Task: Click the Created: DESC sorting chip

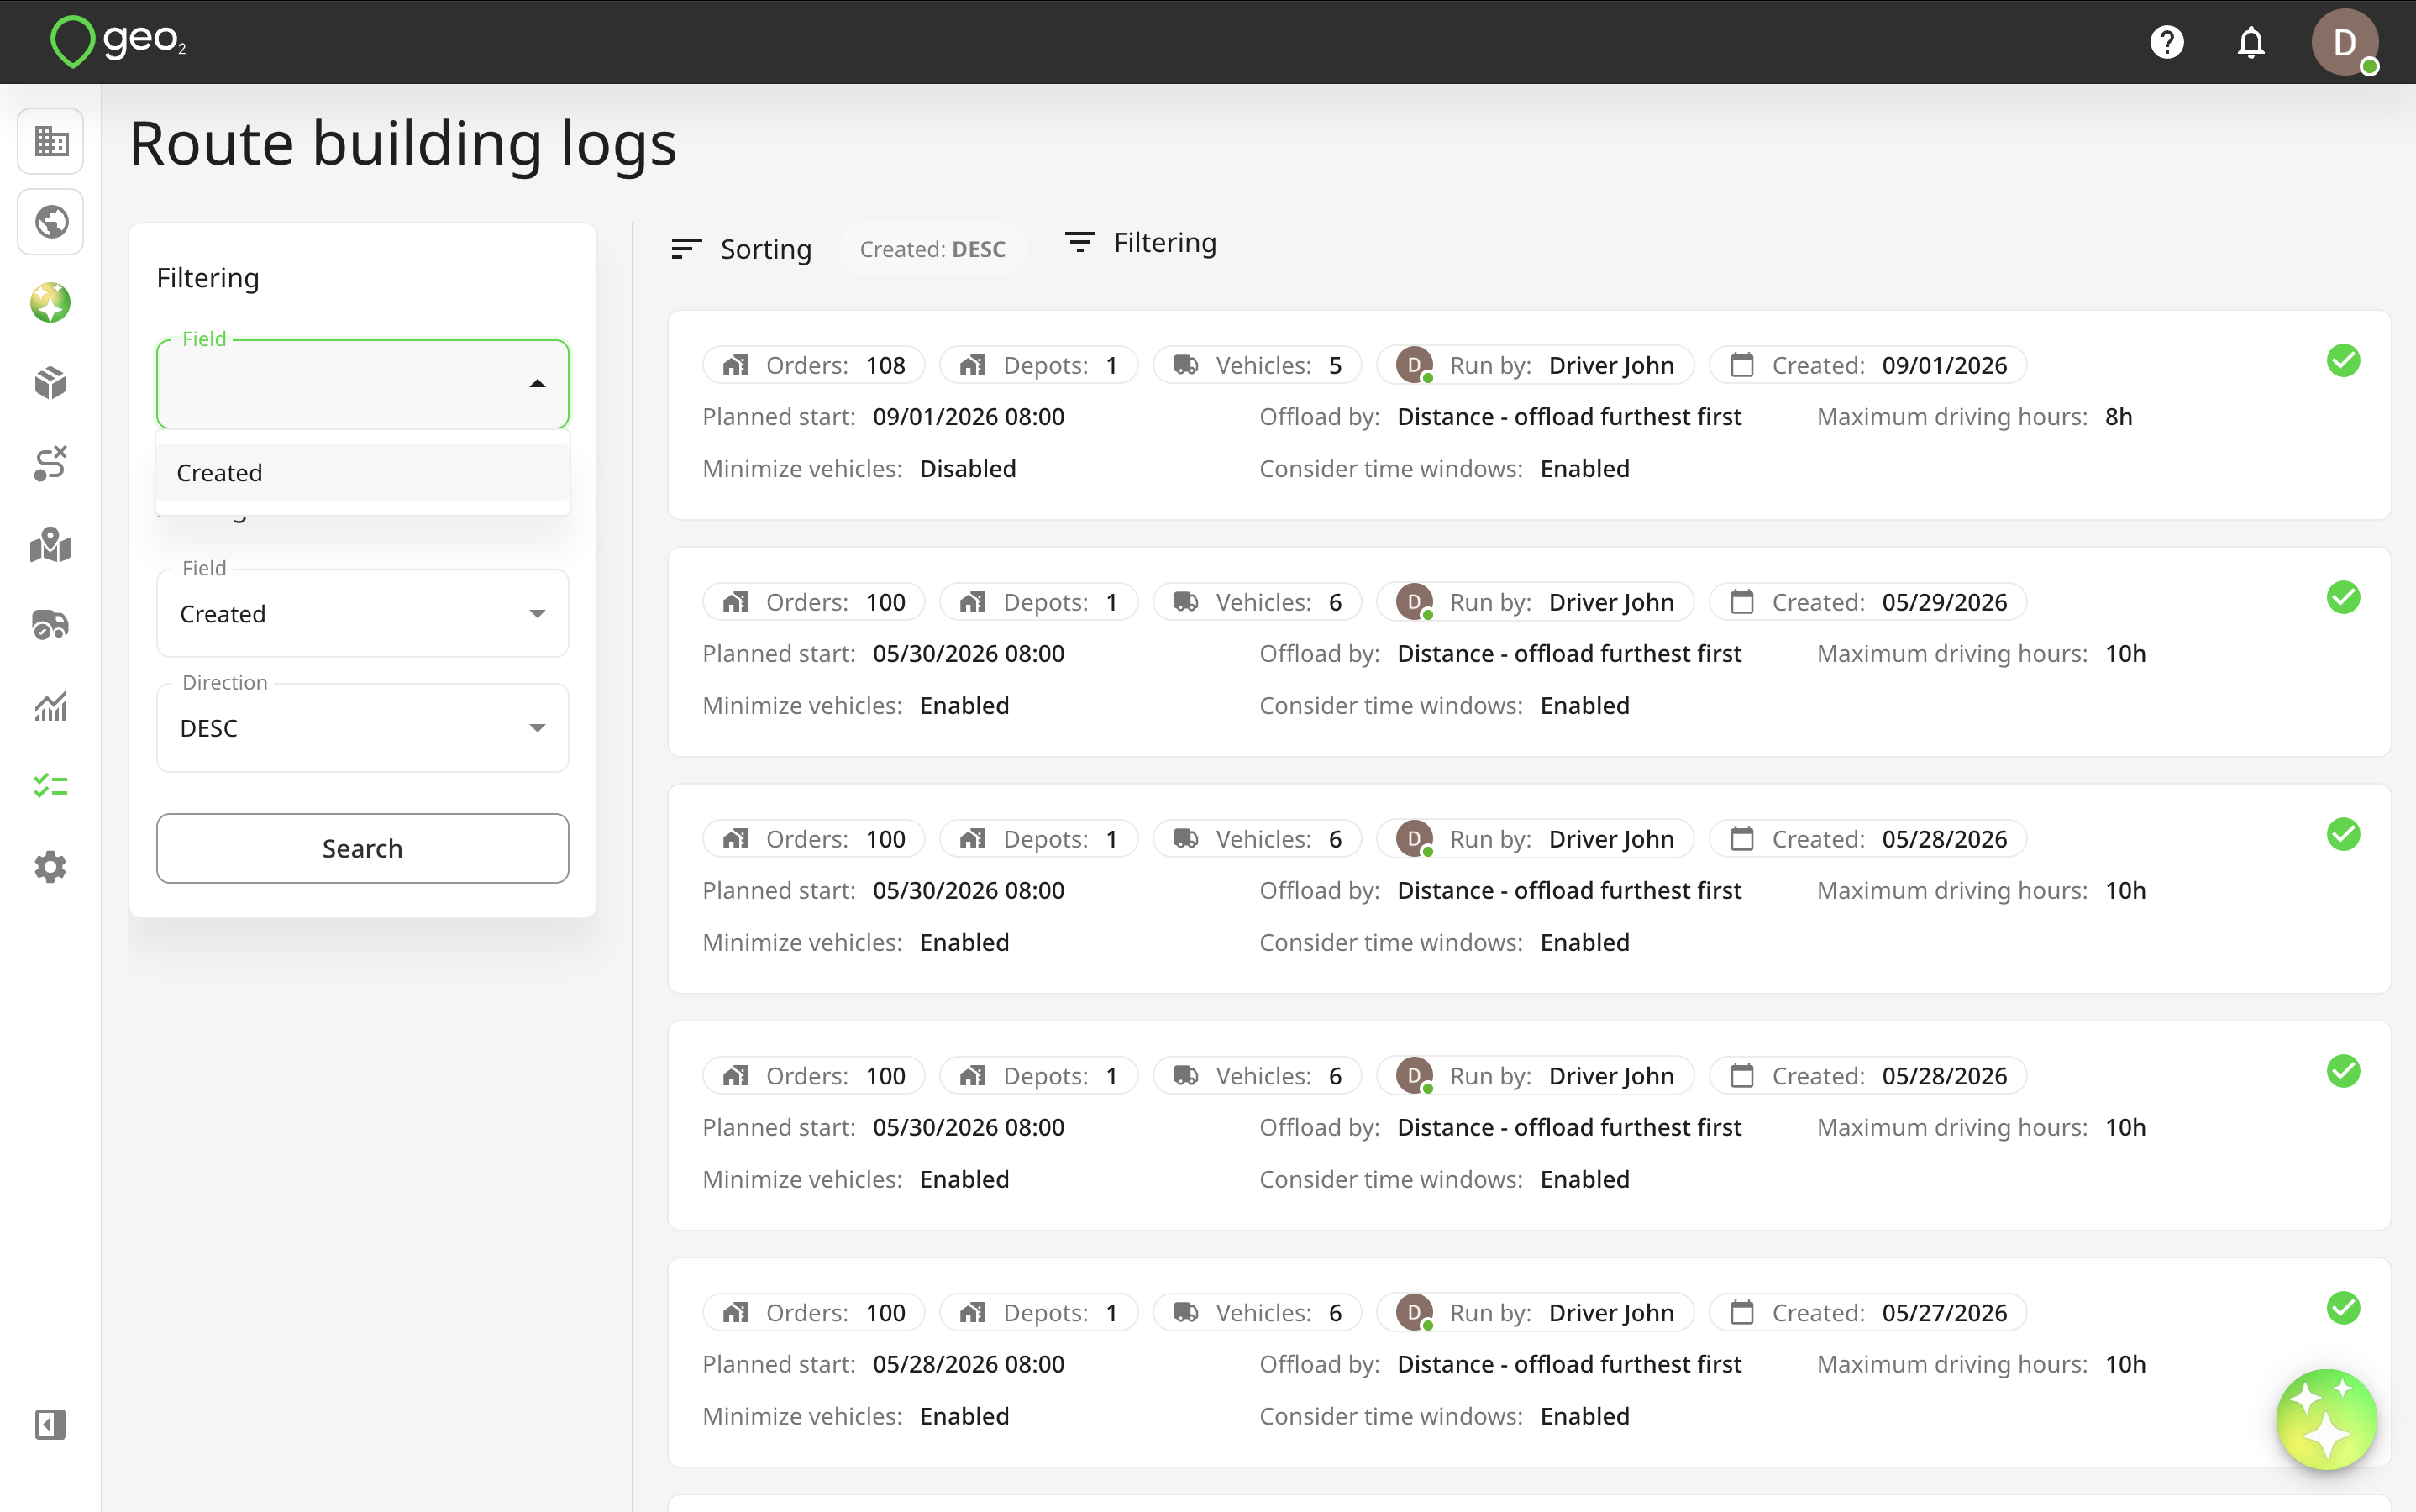Action: click(x=932, y=249)
